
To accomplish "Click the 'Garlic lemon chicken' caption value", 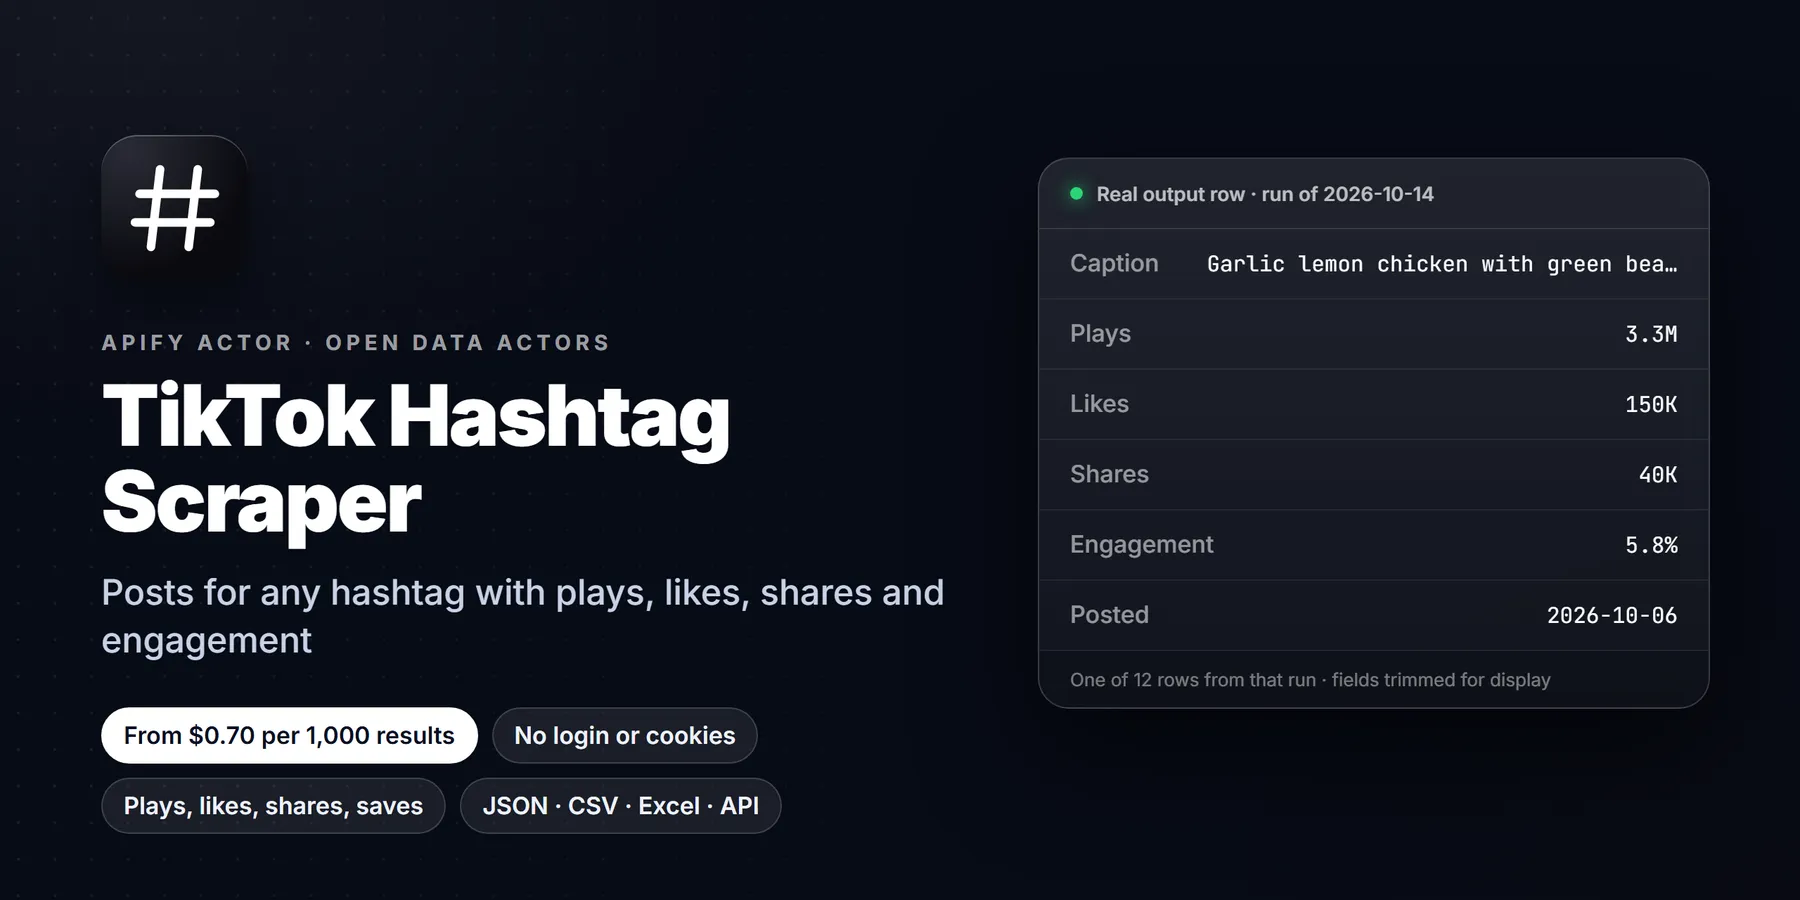I will point(1442,264).
